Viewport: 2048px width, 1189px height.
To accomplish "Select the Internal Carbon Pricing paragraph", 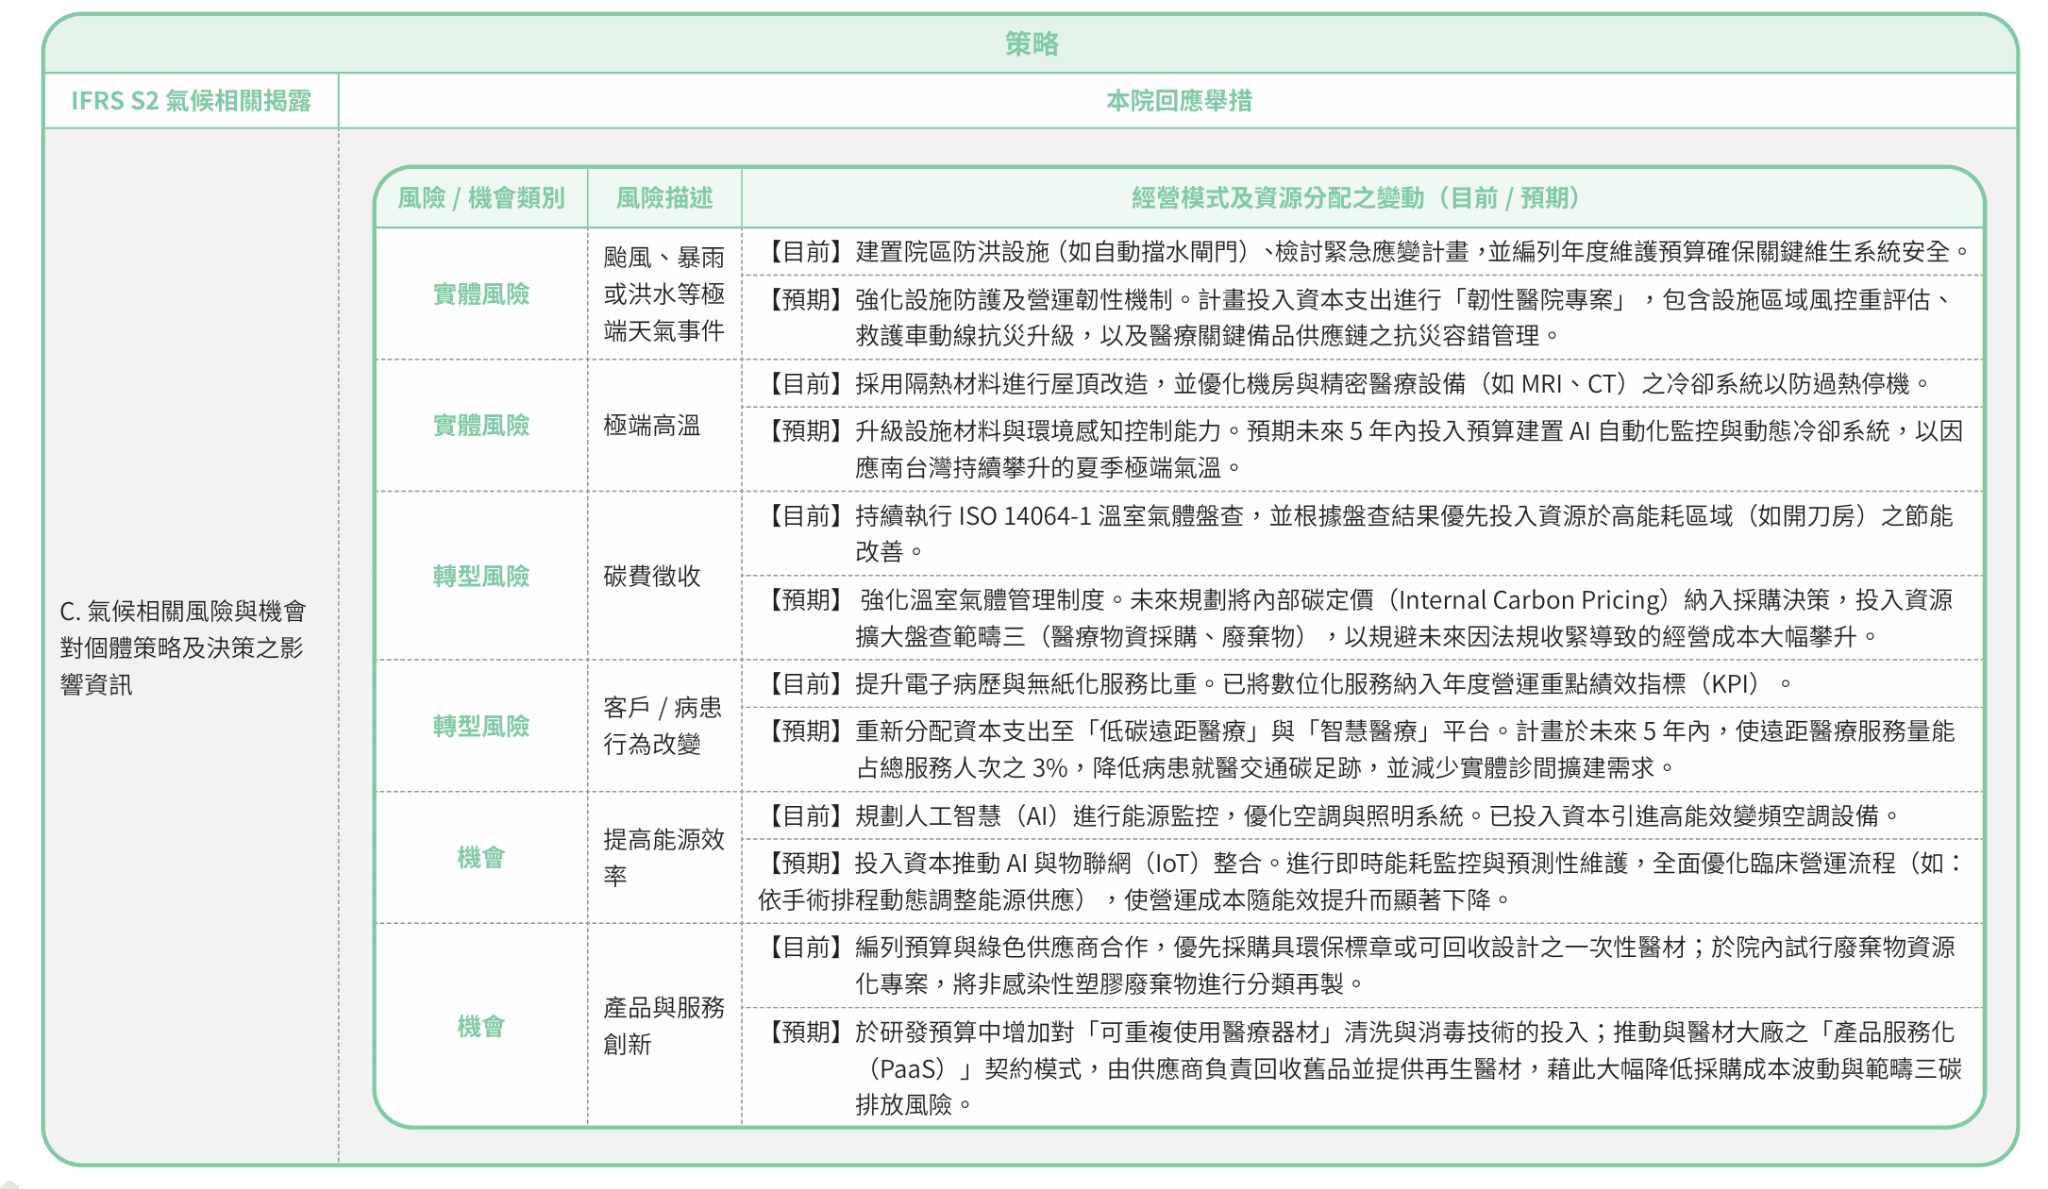I will tap(1357, 617).
